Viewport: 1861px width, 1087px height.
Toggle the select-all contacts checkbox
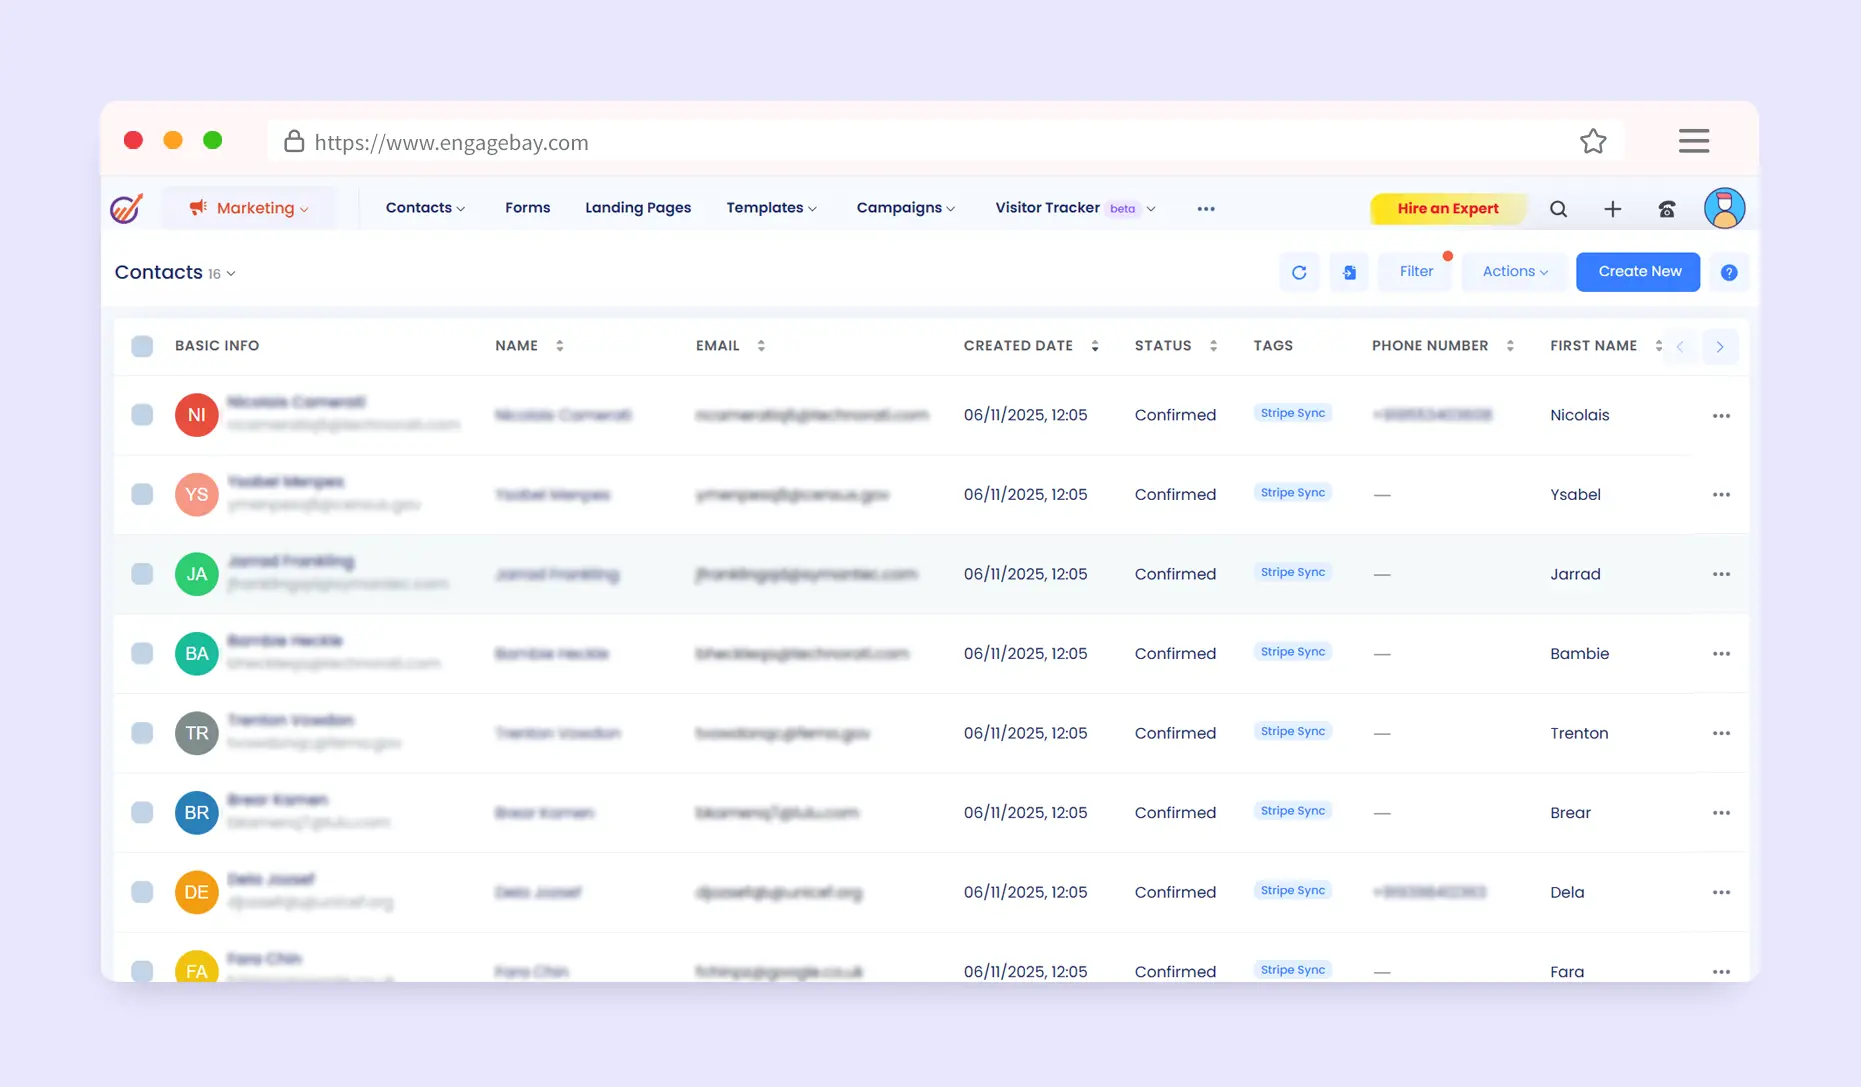[x=142, y=346]
